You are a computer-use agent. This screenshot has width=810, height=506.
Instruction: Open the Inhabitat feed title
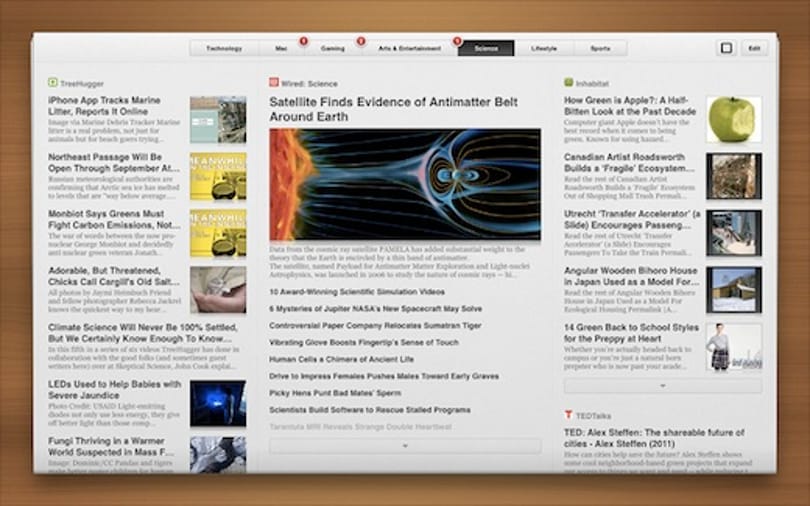pyautogui.click(x=592, y=84)
